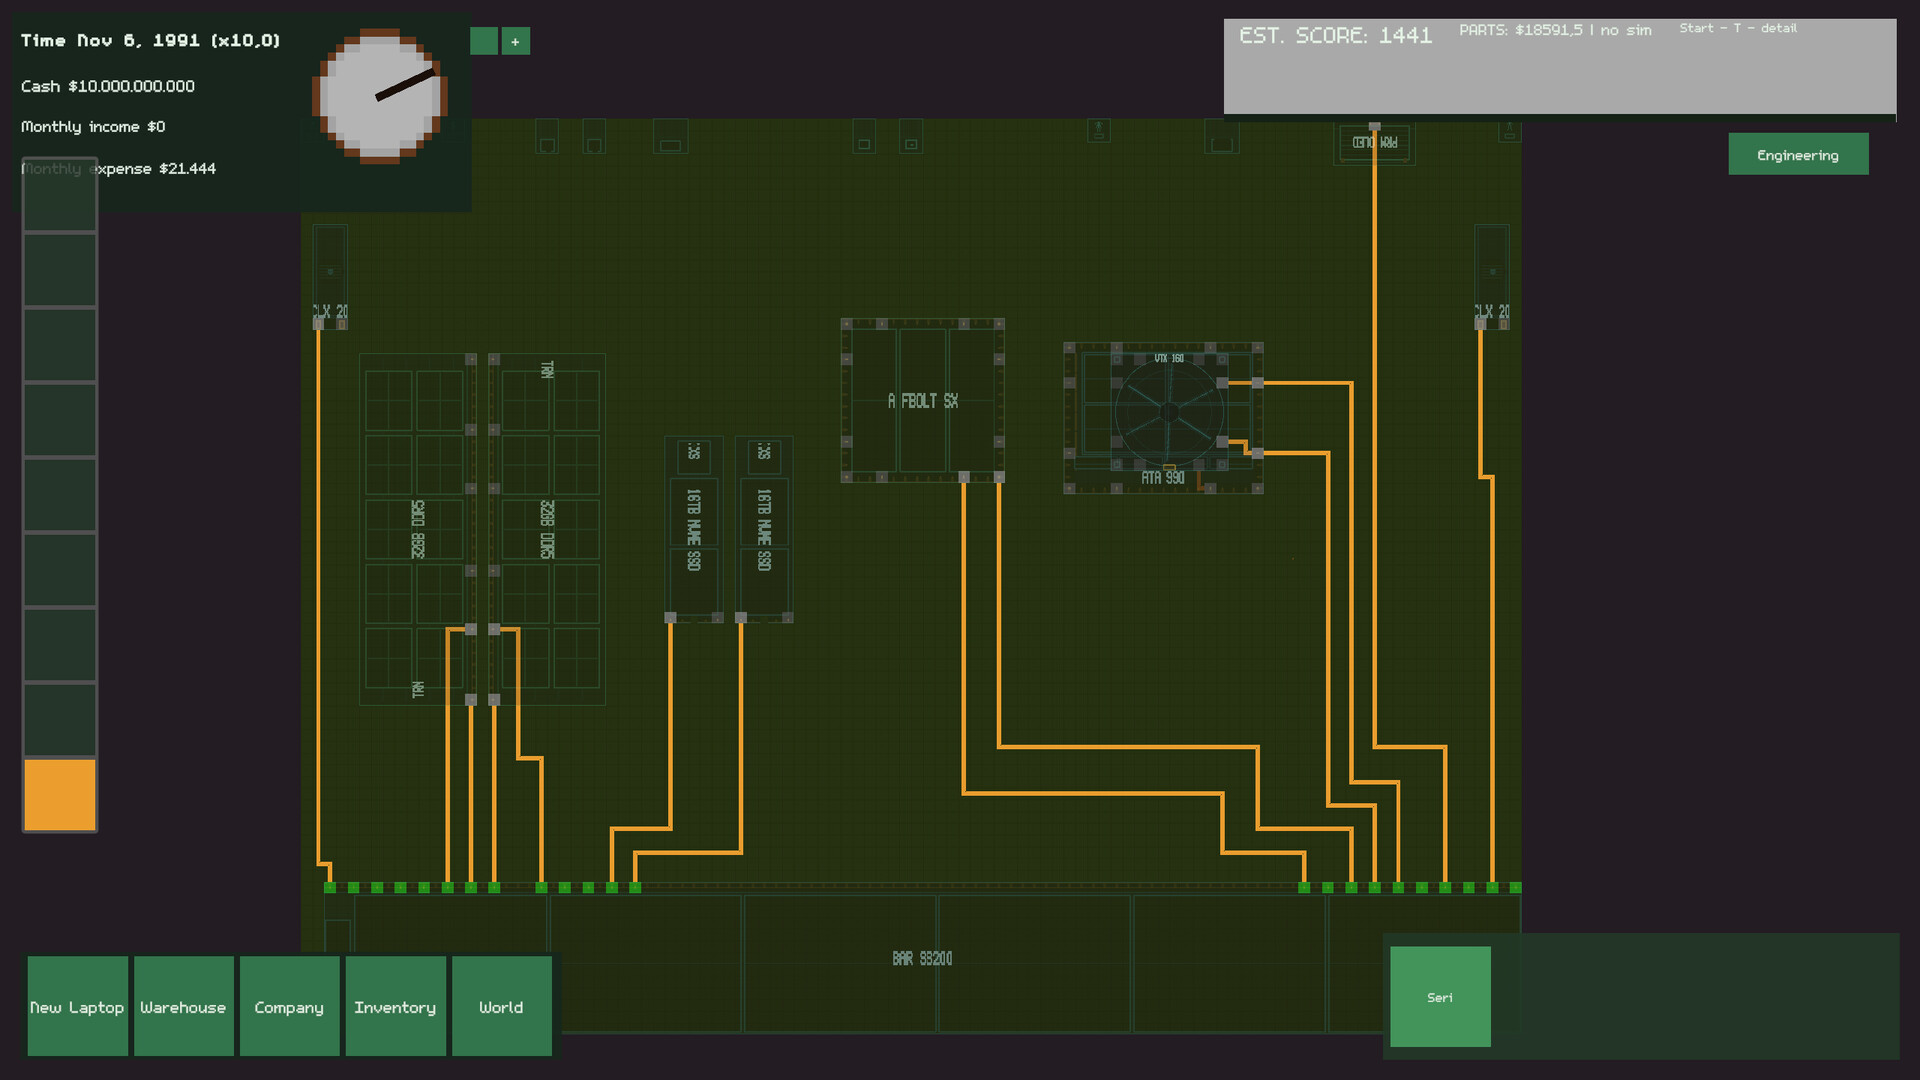Click the PARTS: $18591,5 cost text
This screenshot has height=1080, width=1920.
1555,30
